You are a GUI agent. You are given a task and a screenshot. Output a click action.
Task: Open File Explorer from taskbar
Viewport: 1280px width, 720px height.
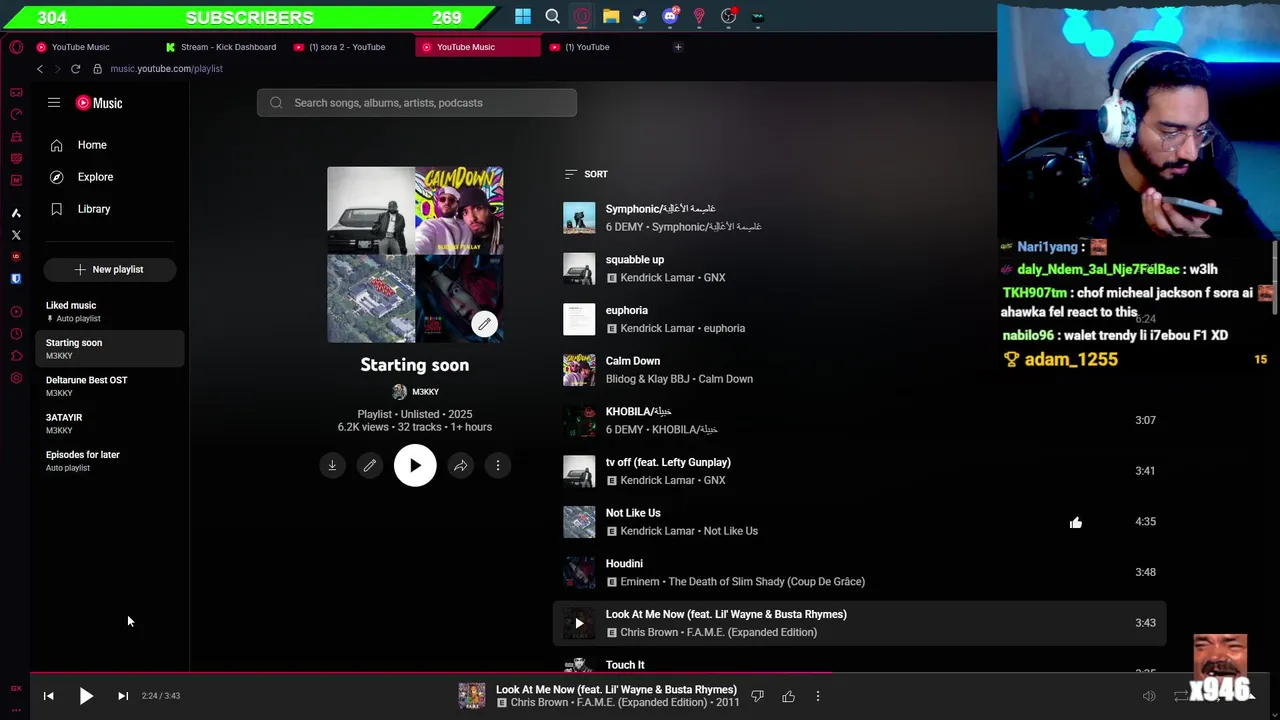pyautogui.click(x=611, y=16)
